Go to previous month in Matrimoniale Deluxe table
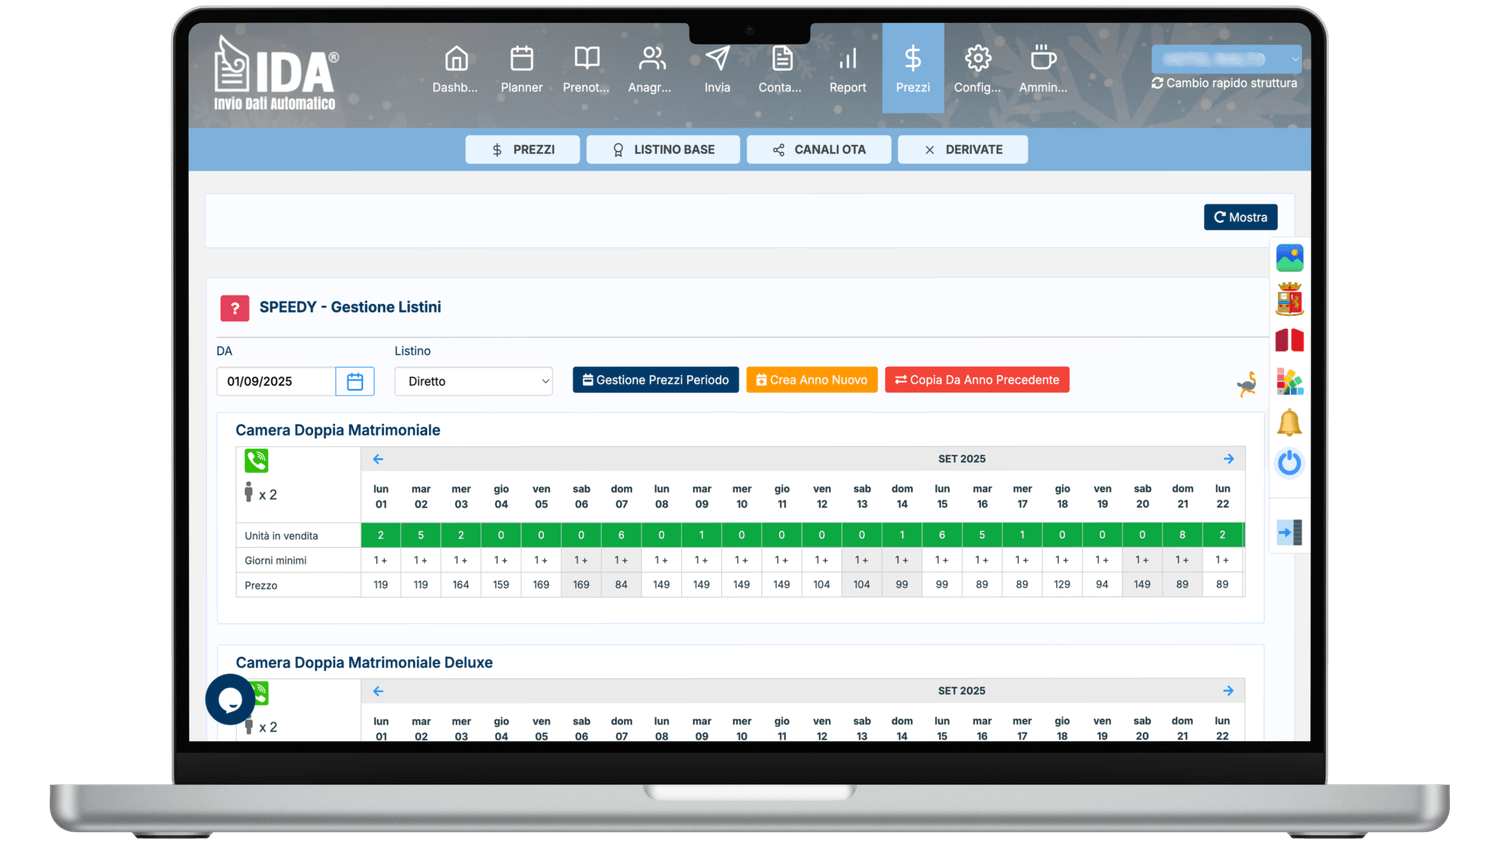 pyautogui.click(x=378, y=691)
